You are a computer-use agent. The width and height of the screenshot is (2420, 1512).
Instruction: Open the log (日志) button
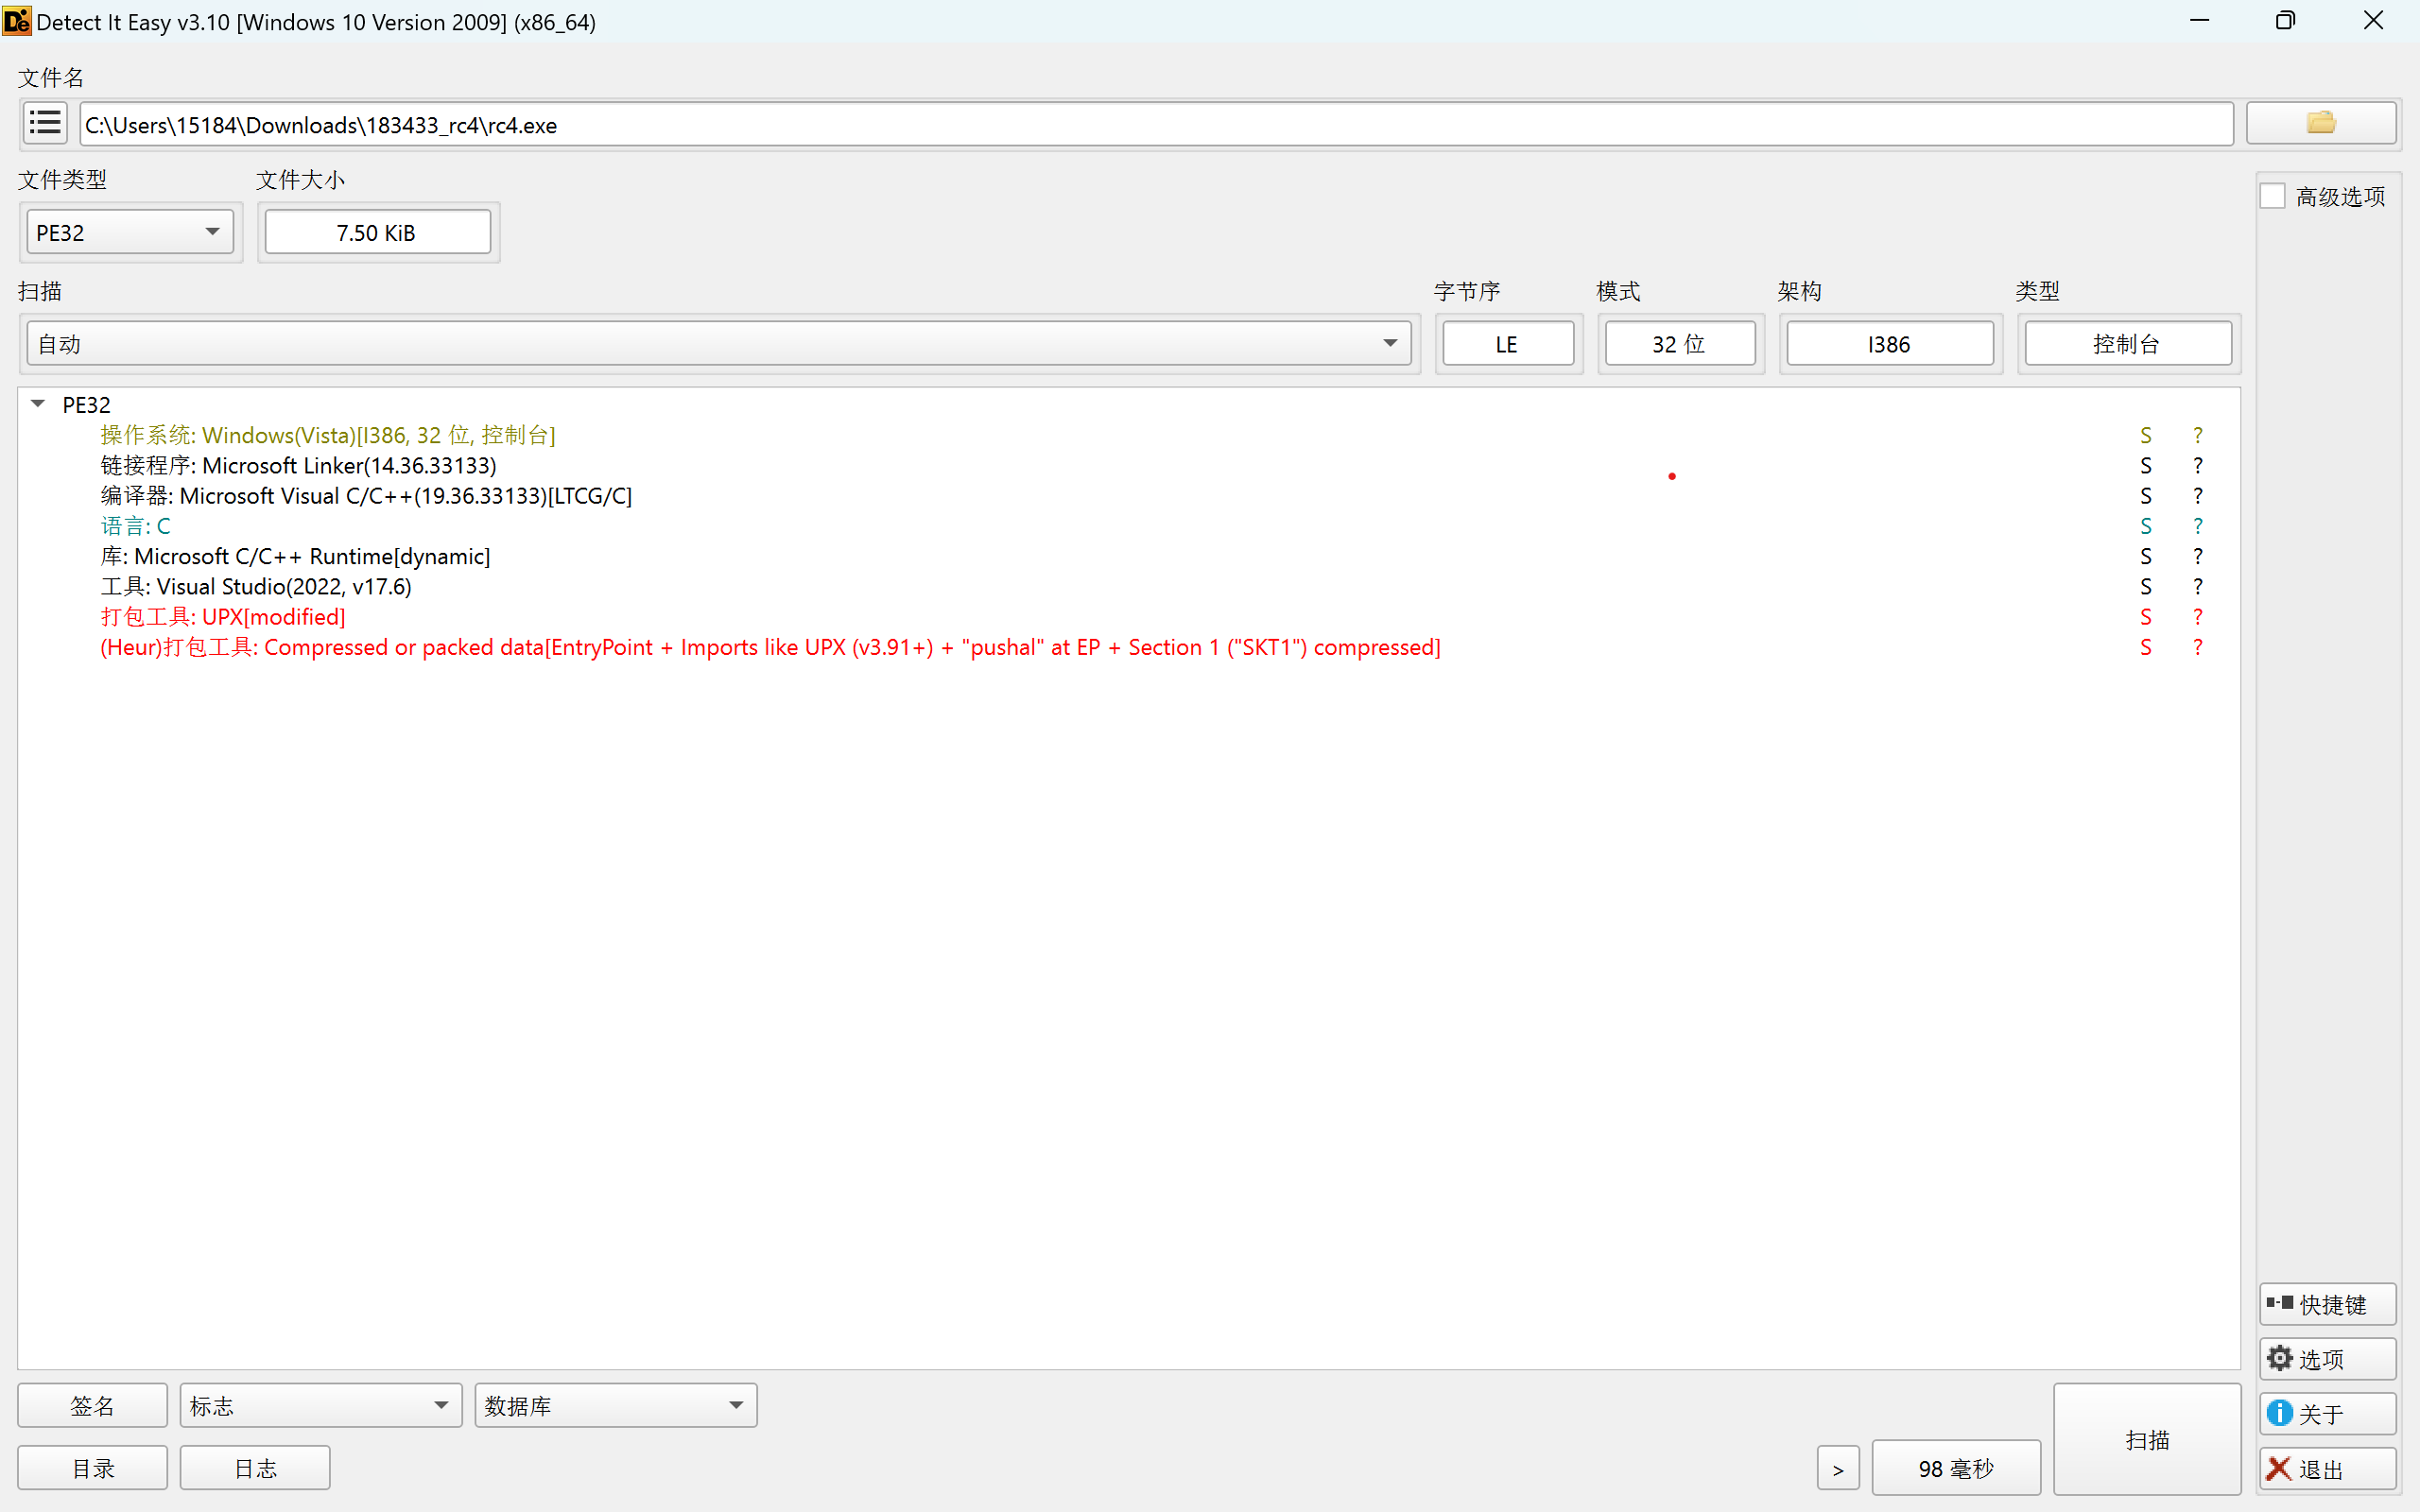[254, 1467]
